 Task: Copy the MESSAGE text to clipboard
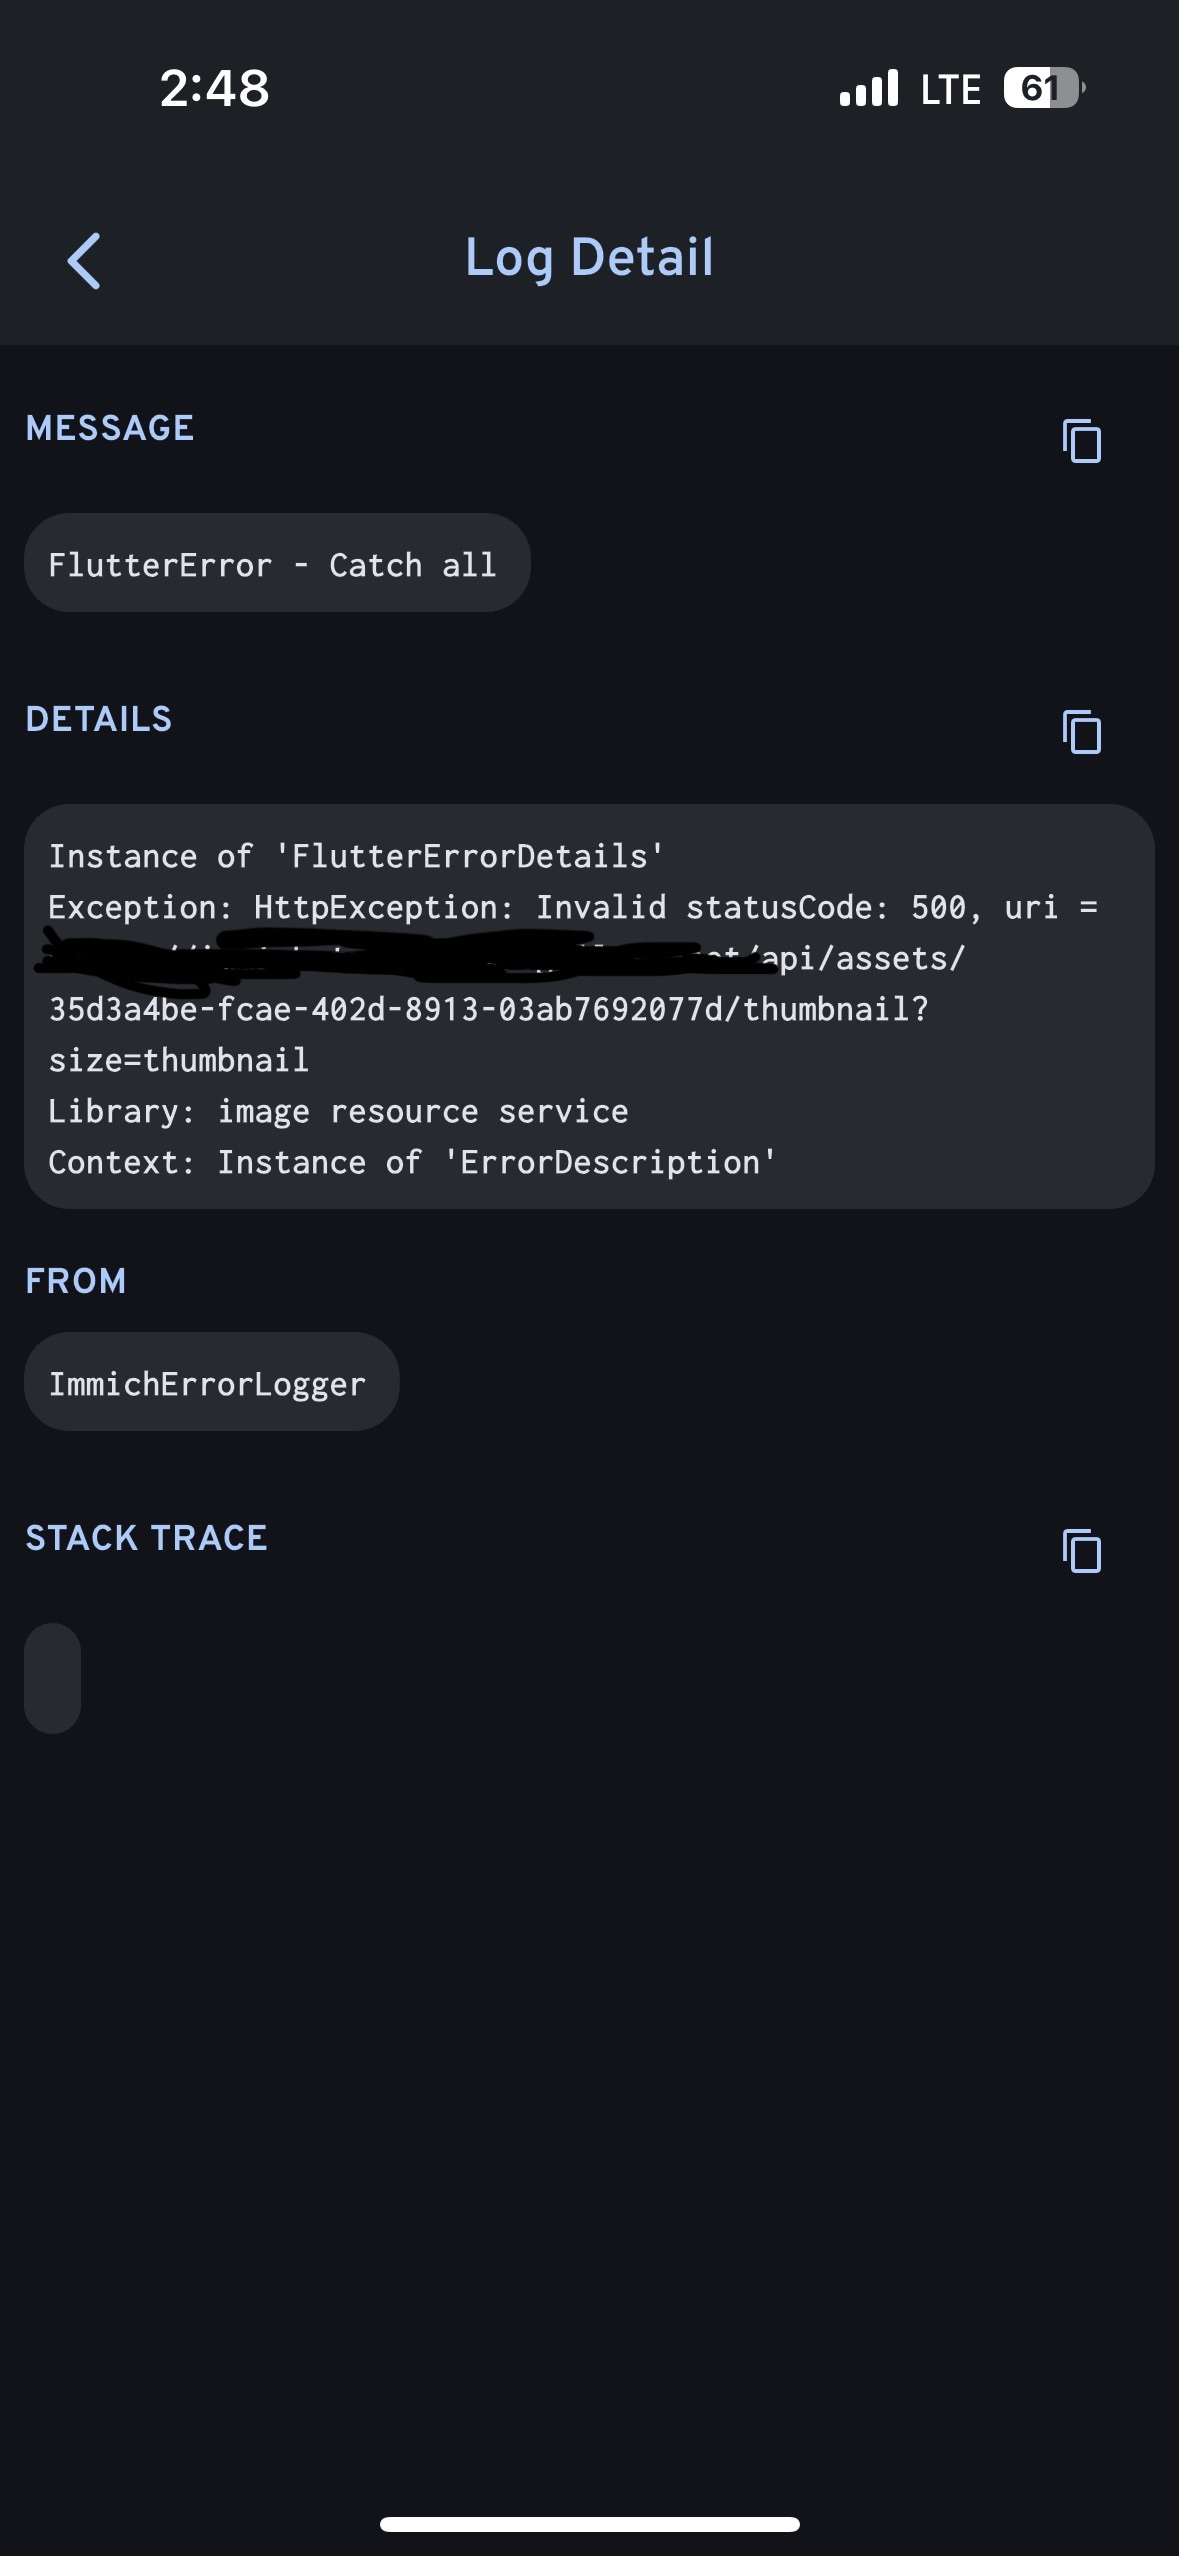click(1081, 441)
